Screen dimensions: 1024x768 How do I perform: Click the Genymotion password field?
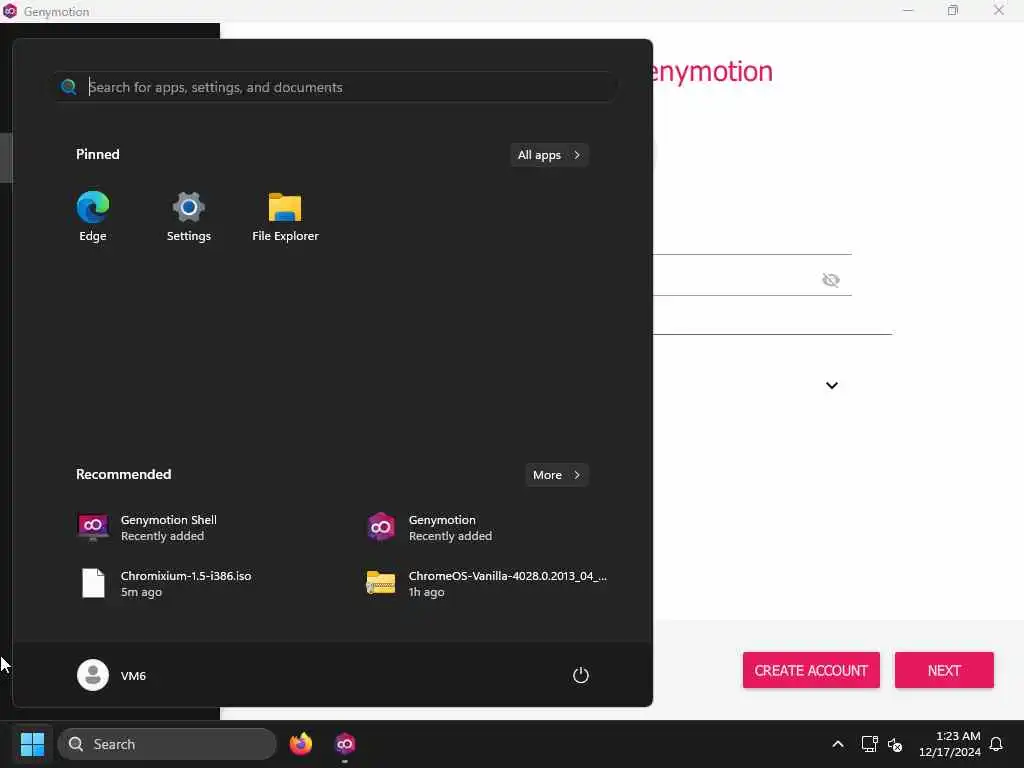[752, 280]
